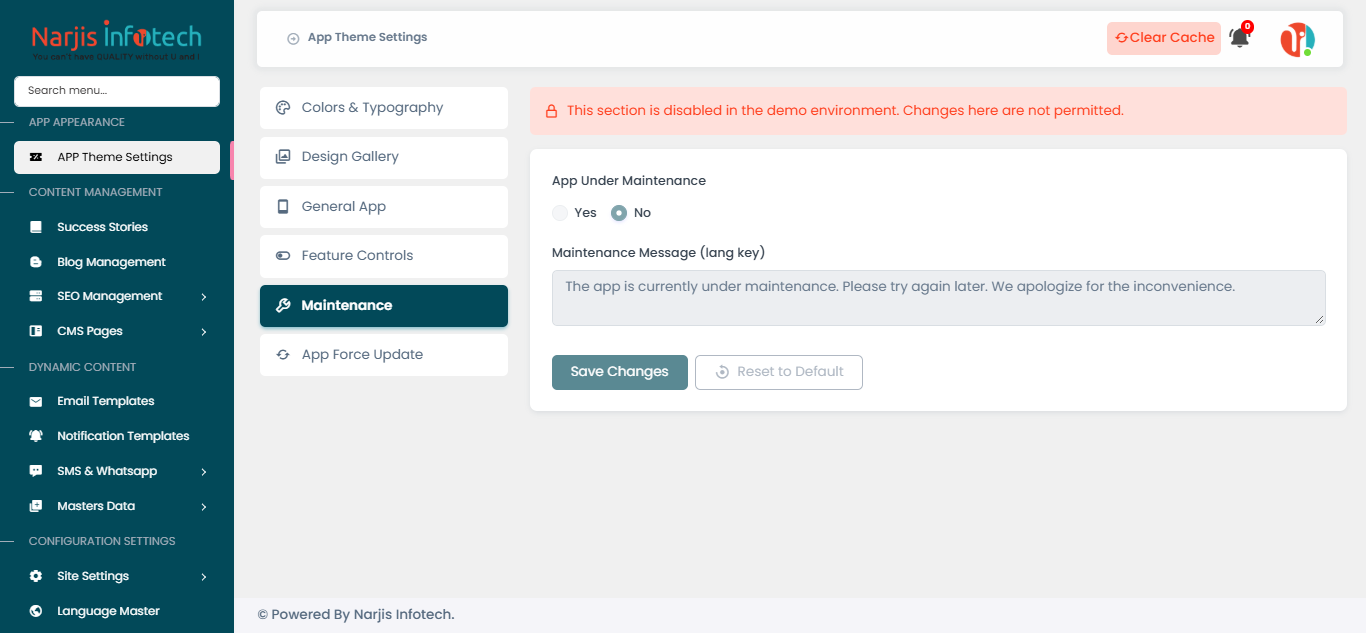1366x633 pixels.
Task: Click the Narjis Infotech logo
Action: tap(116, 41)
